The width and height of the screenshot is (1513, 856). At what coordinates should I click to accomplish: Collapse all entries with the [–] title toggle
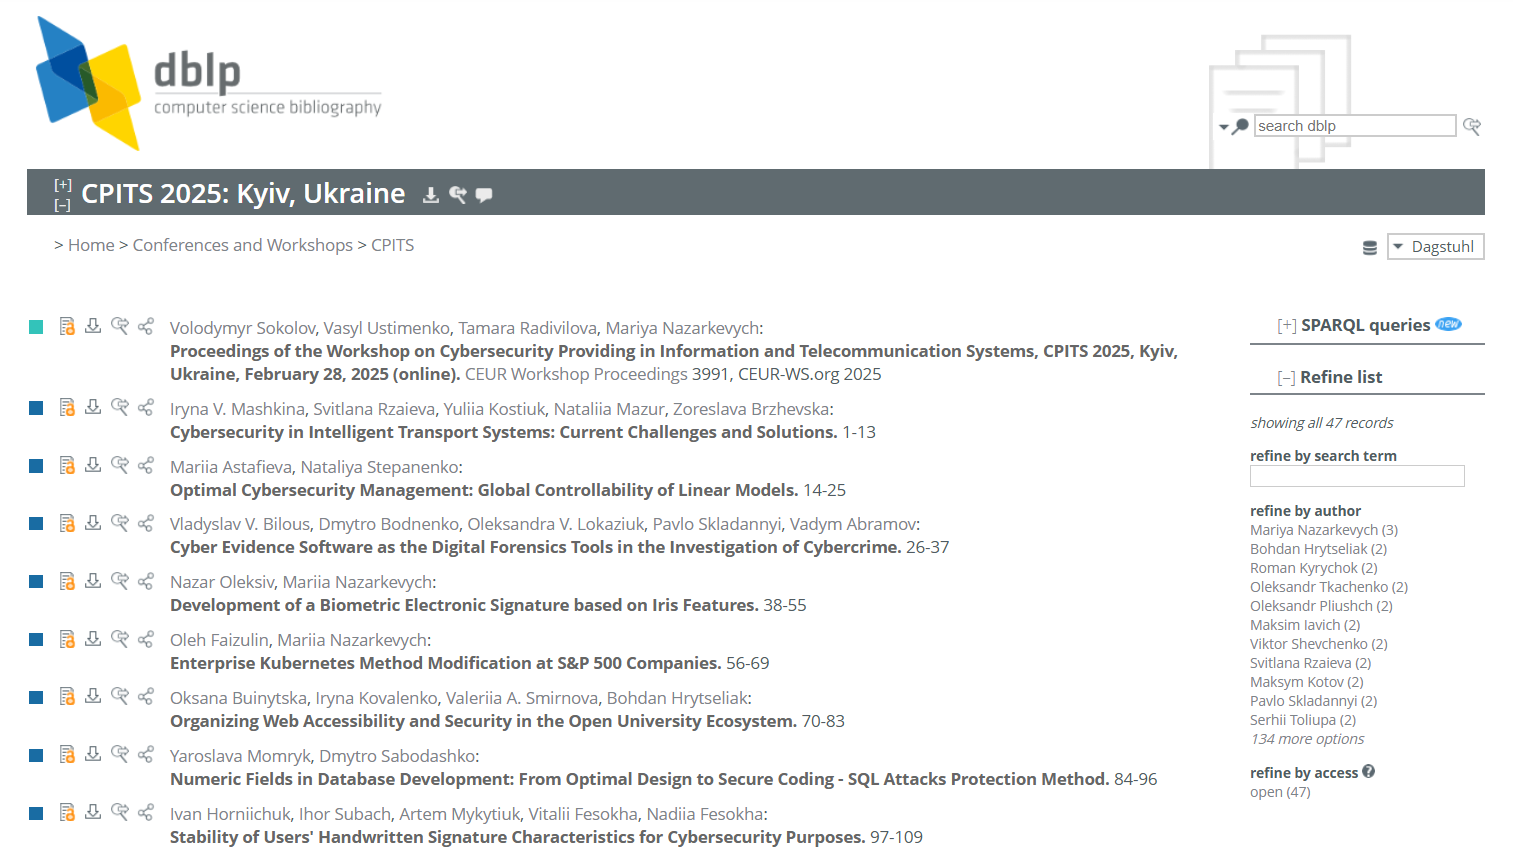pyautogui.click(x=62, y=205)
